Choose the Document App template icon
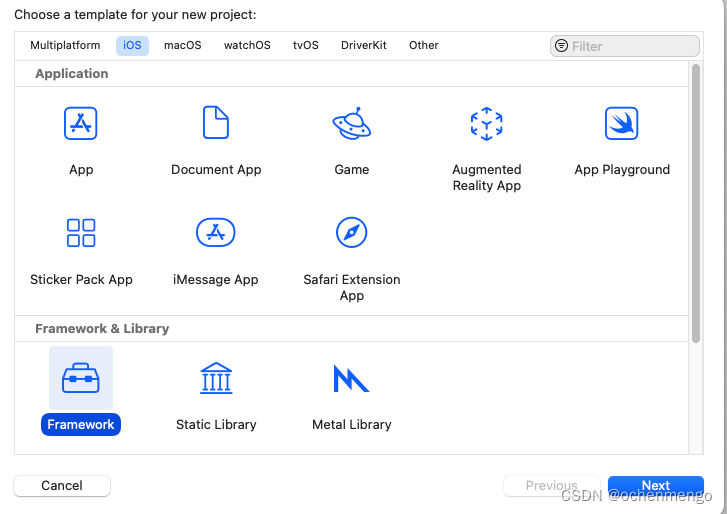Viewport: 727px width, 514px height. coord(216,122)
